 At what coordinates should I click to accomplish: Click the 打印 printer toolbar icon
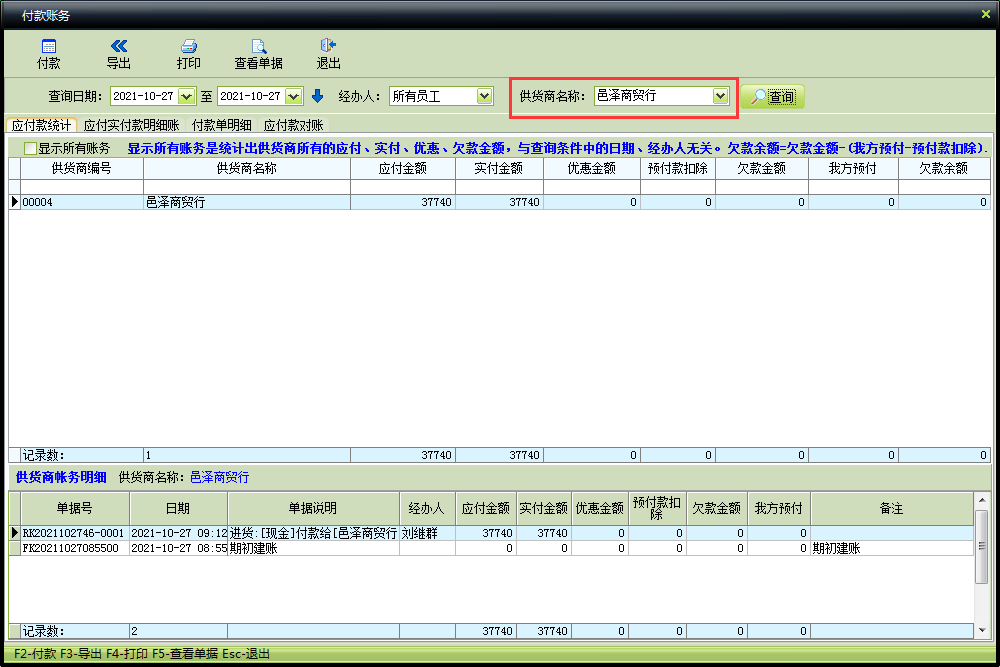189,54
